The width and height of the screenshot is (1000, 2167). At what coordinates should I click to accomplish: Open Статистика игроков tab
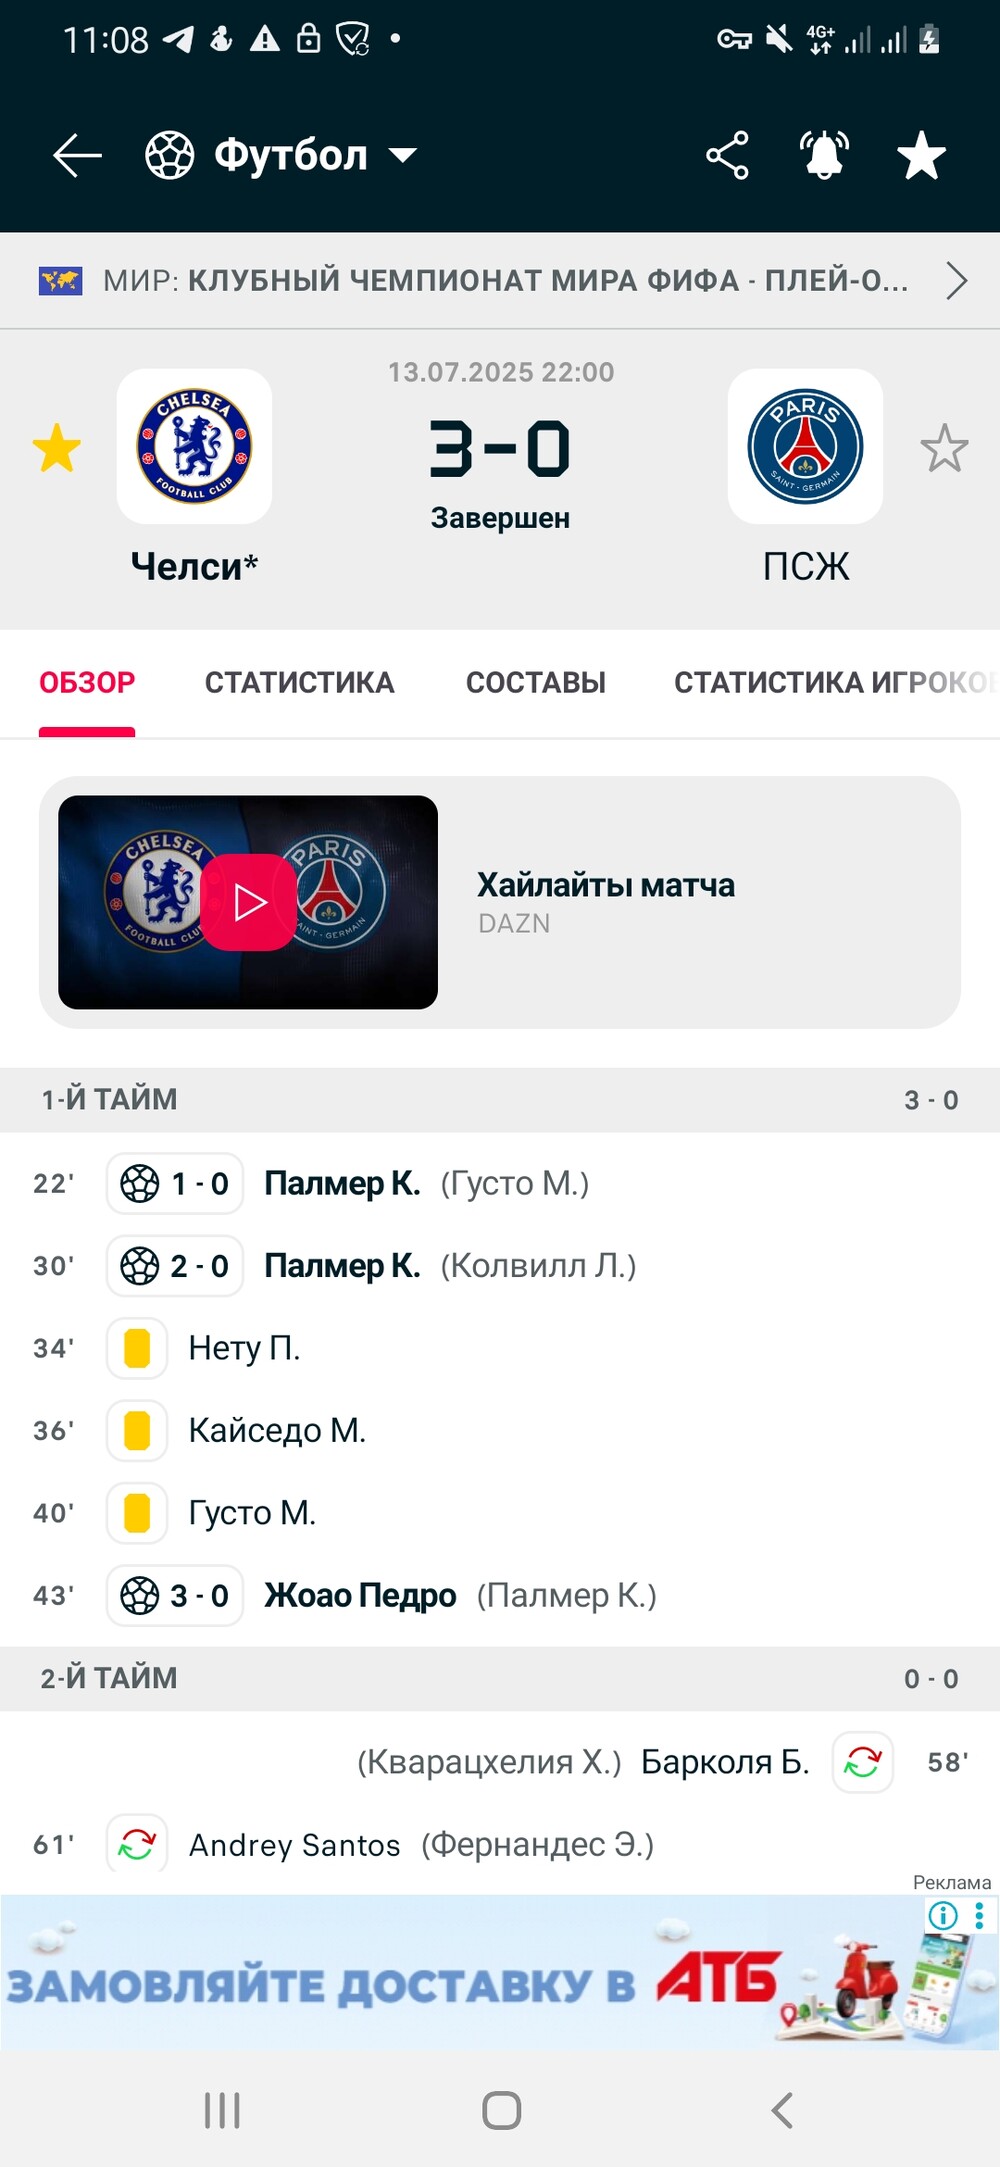(x=836, y=683)
